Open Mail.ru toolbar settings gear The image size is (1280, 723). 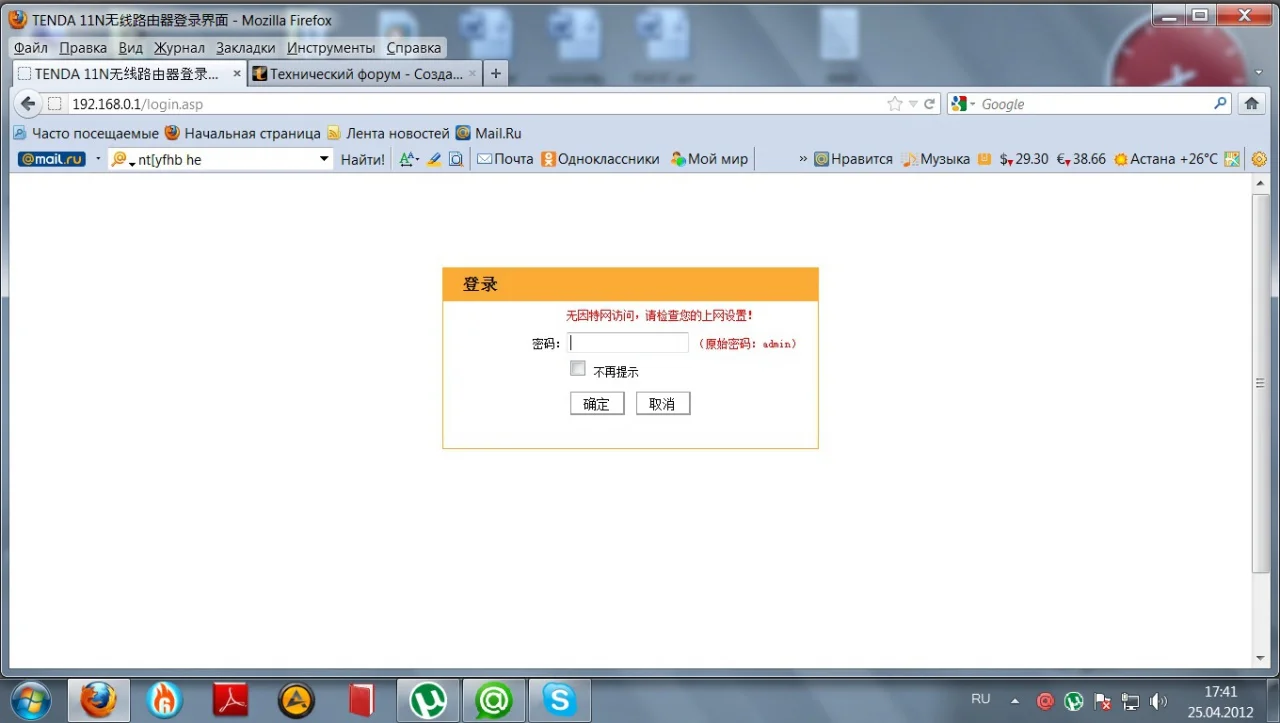click(1259, 159)
